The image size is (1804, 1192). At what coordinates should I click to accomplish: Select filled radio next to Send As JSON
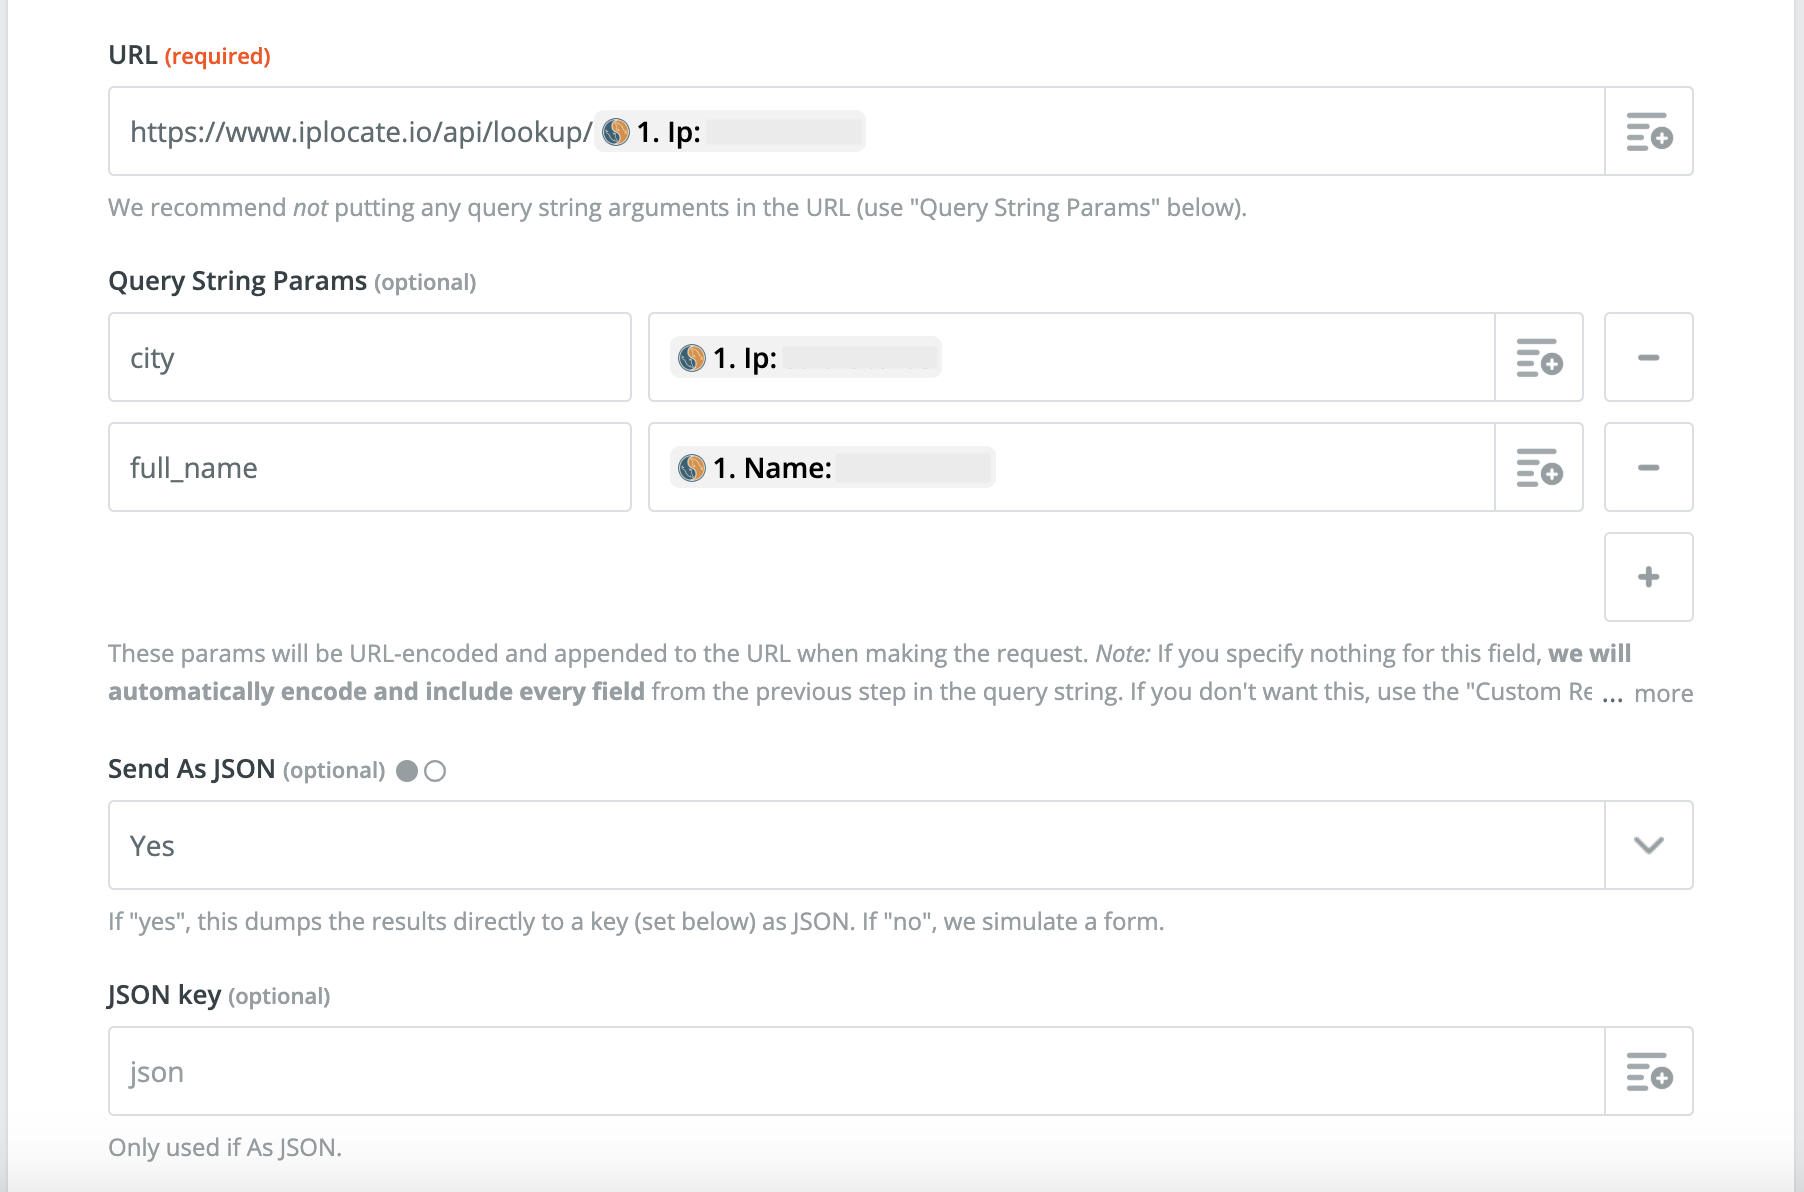[x=407, y=771]
